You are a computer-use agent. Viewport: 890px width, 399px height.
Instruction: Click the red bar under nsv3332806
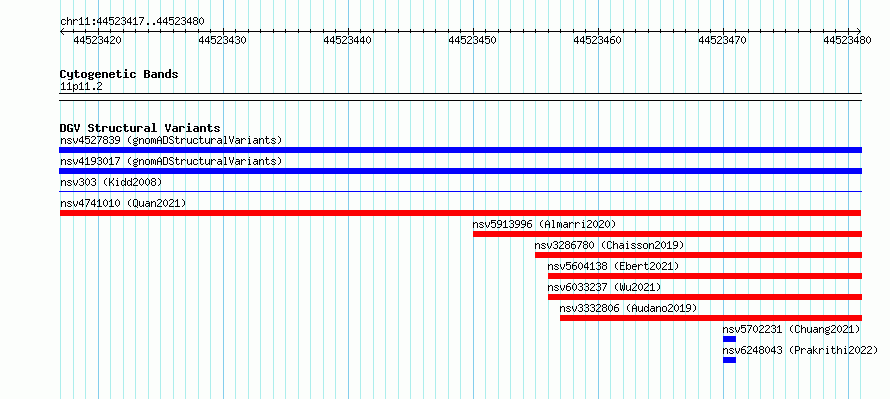tap(711, 318)
